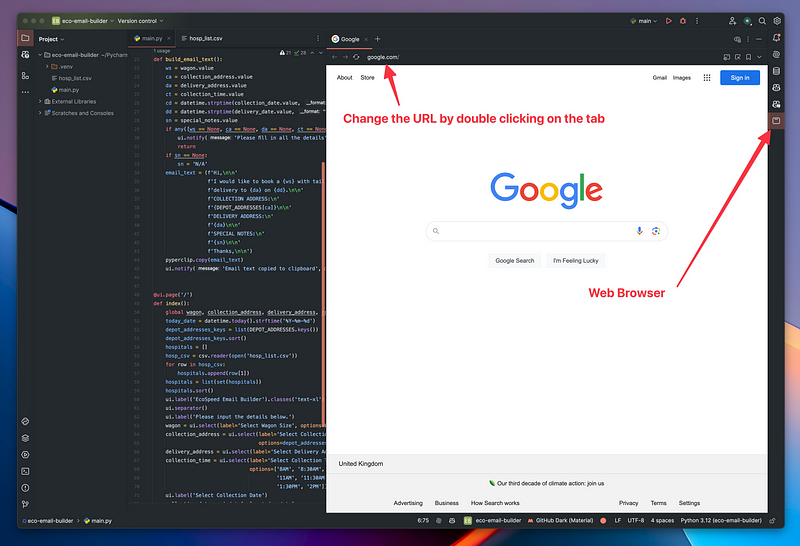Image resolution: width=800 pixels, height=546 pixels.
Task: Click the Google search input field
Action: (546, 231)
